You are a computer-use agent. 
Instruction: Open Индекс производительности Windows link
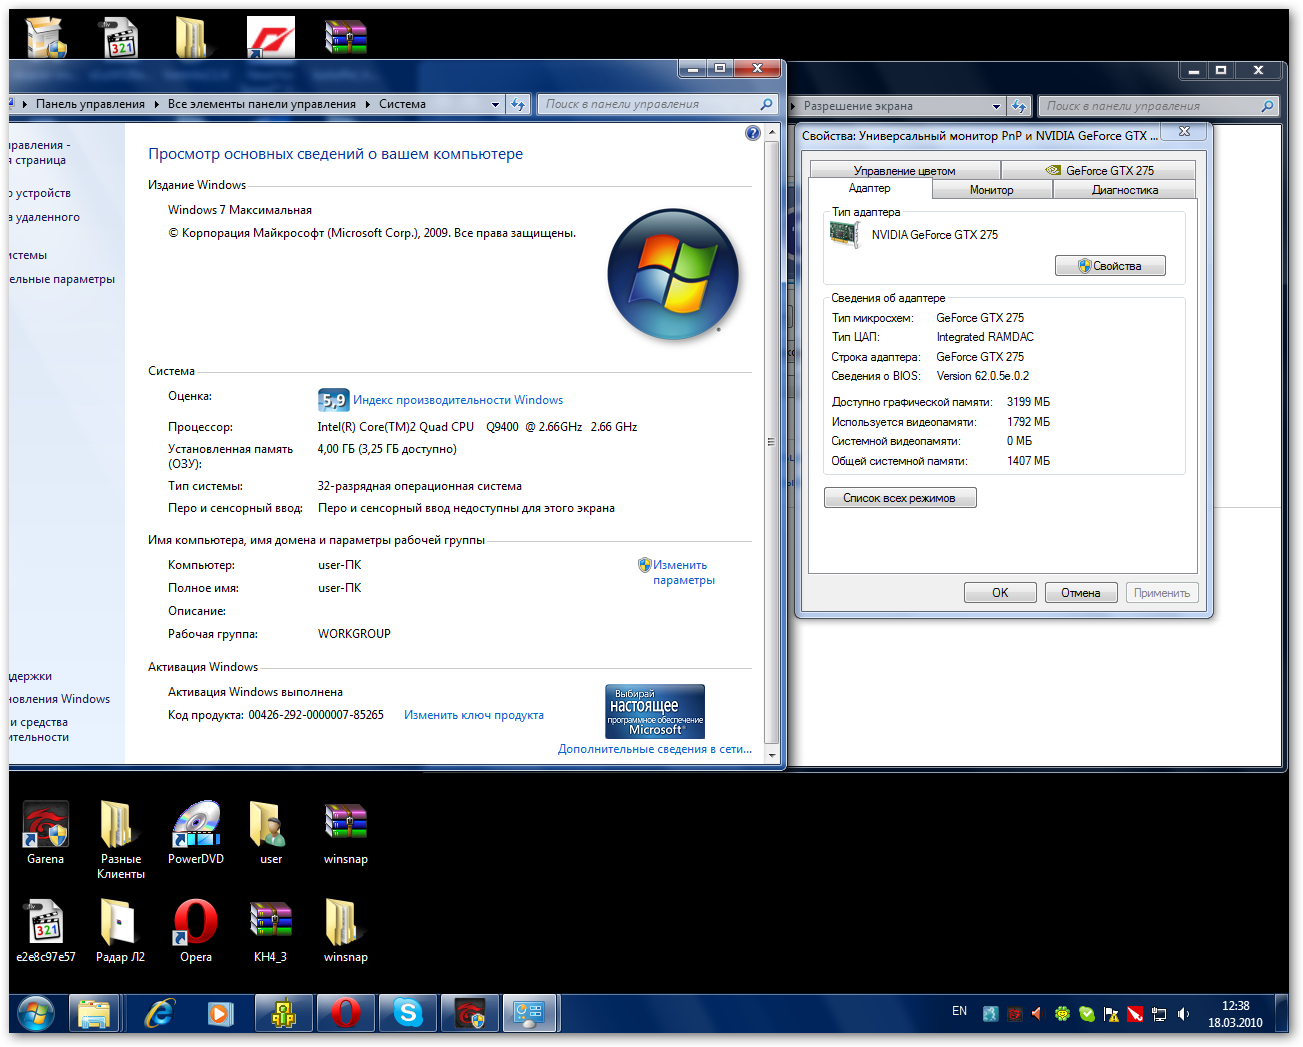click(458, 400)
